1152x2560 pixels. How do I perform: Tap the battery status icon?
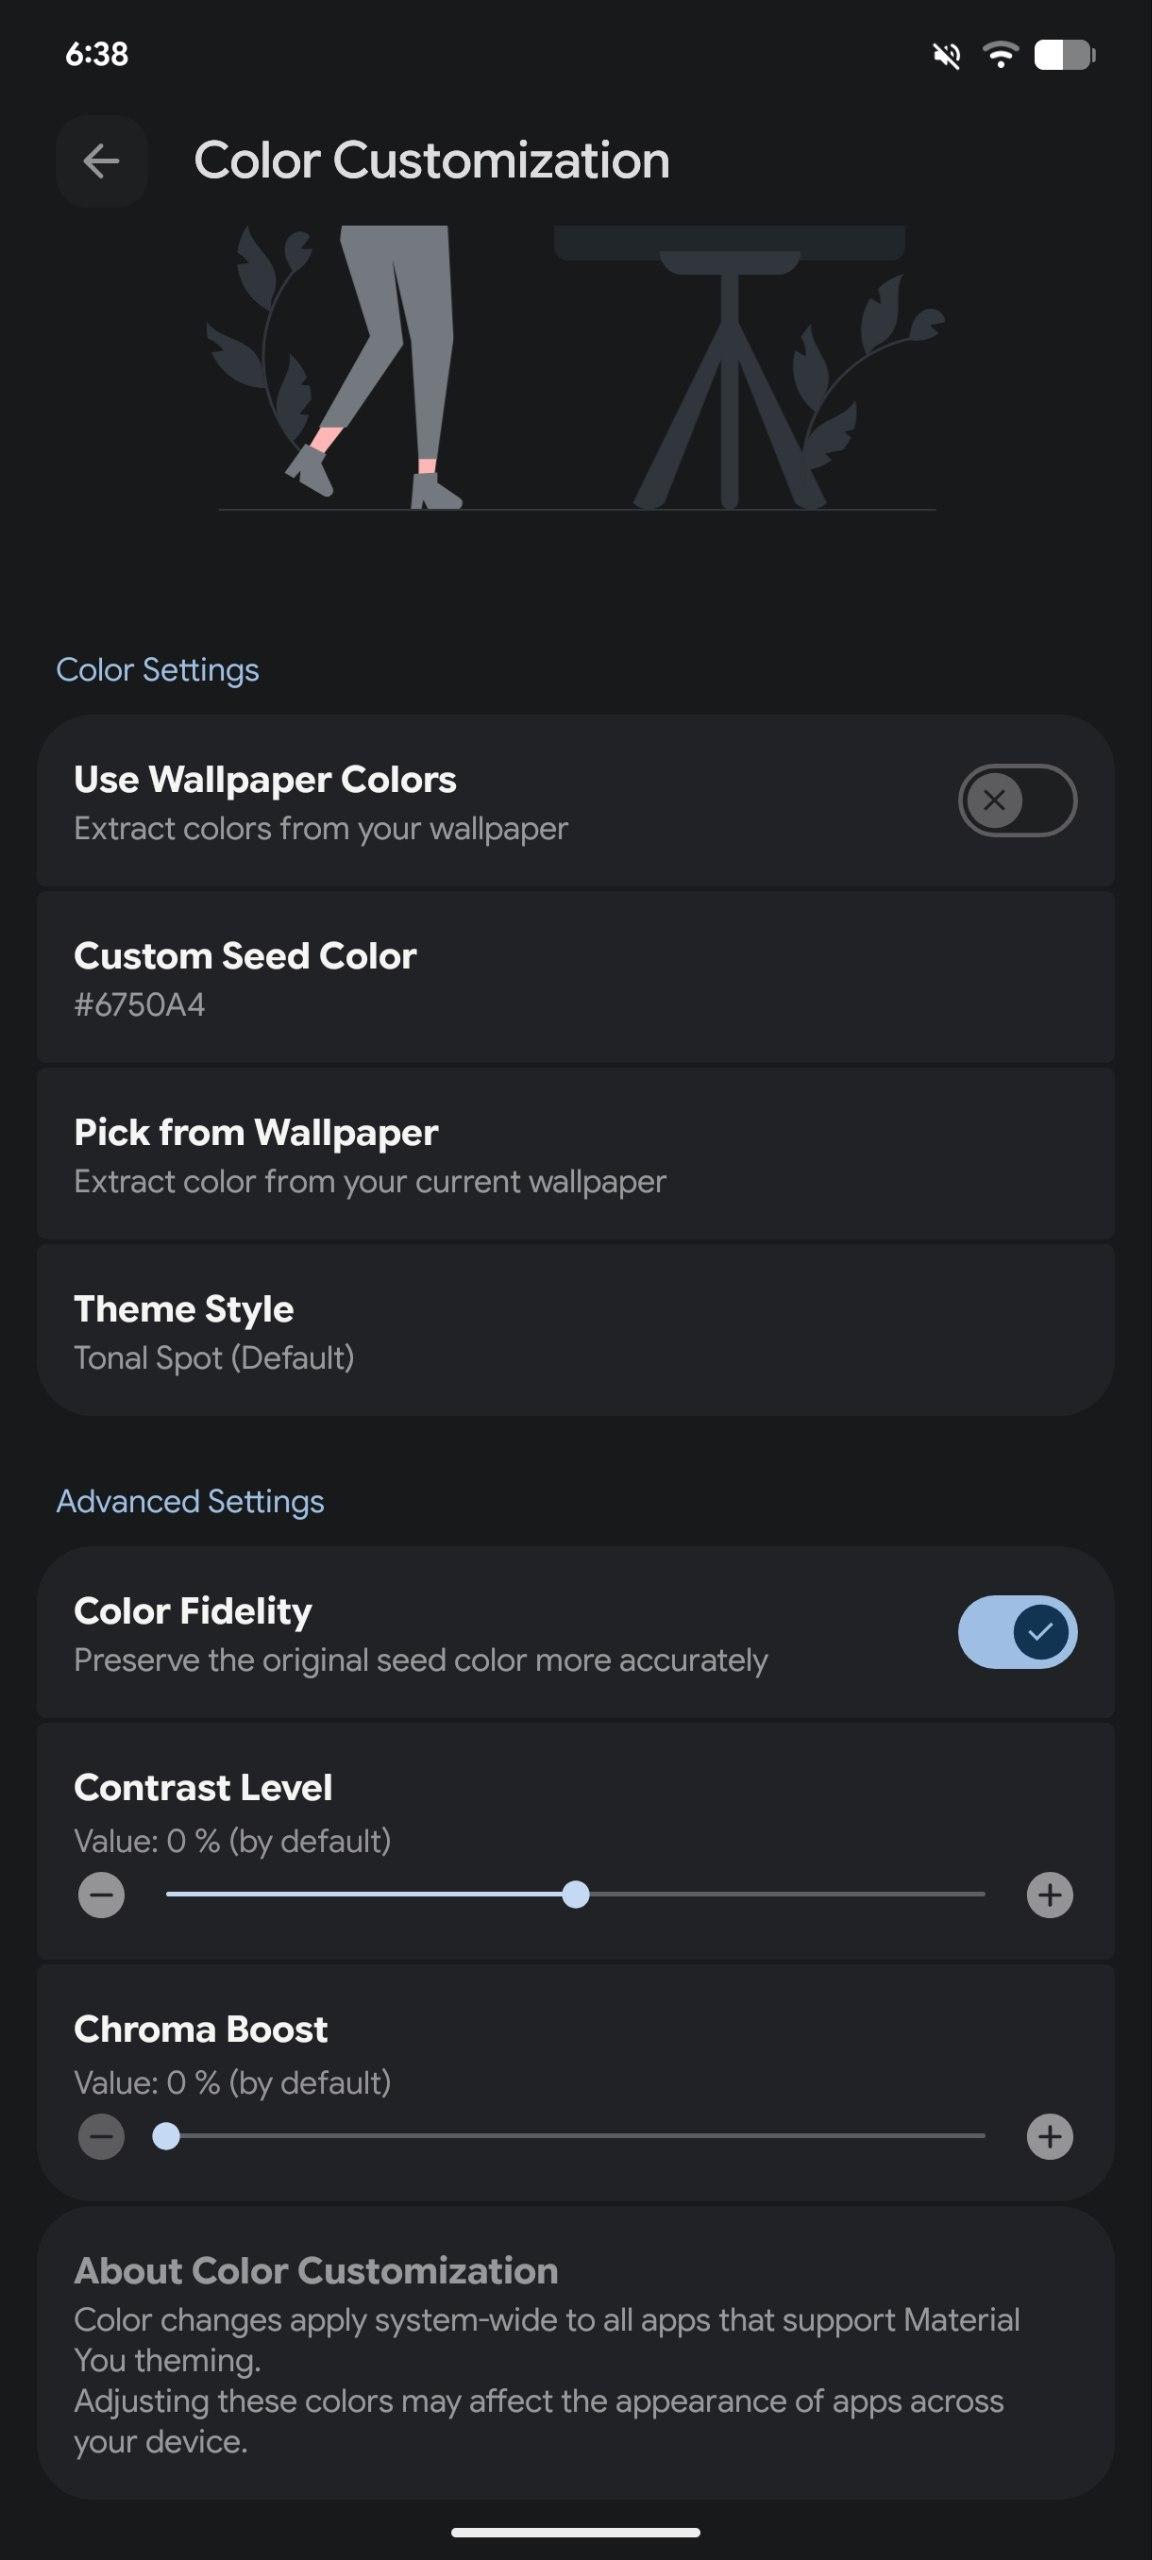(1064, 55)
